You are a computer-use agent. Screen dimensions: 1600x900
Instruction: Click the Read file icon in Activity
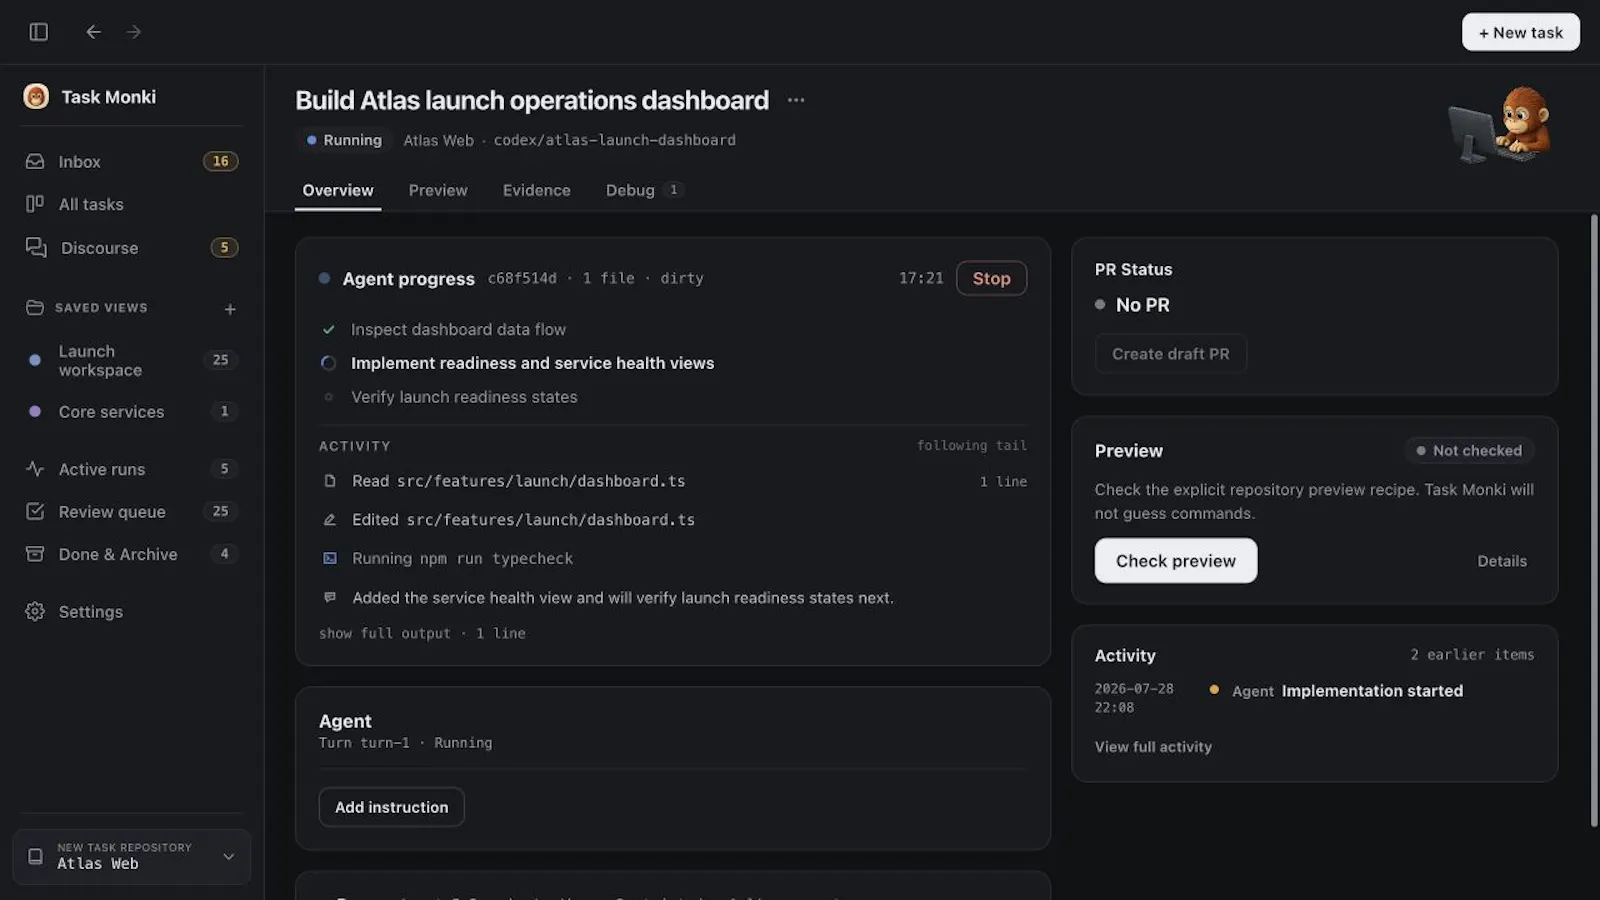tap(330, 481)
